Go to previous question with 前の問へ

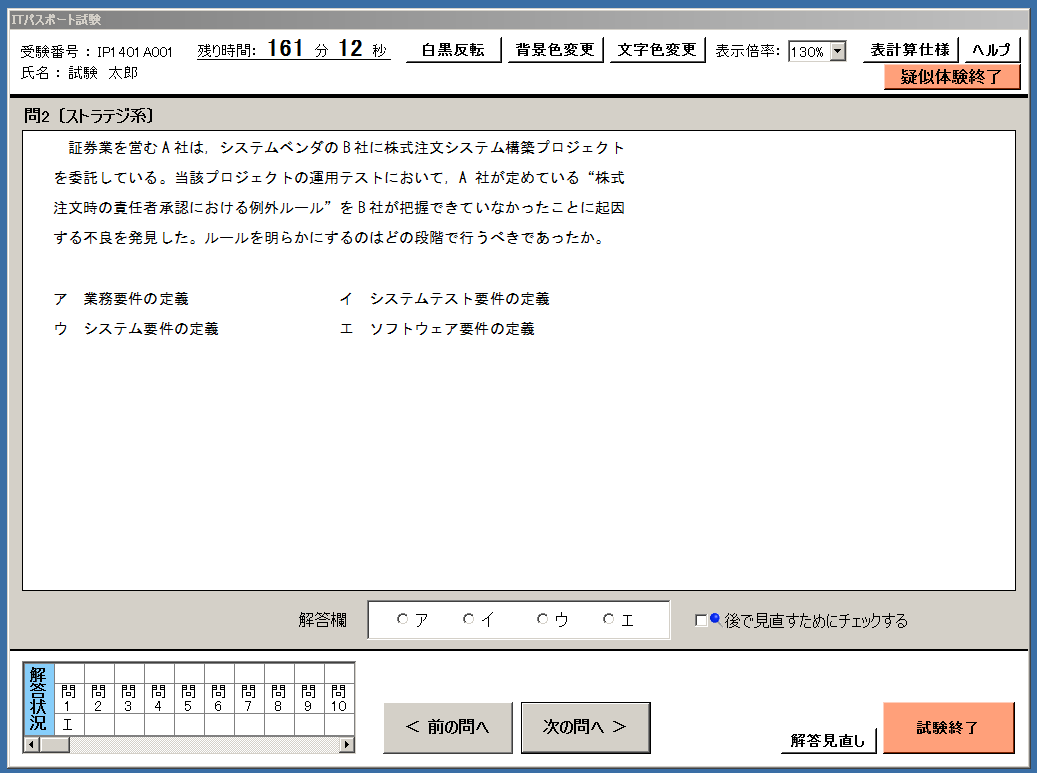click(x=447, y=727)
